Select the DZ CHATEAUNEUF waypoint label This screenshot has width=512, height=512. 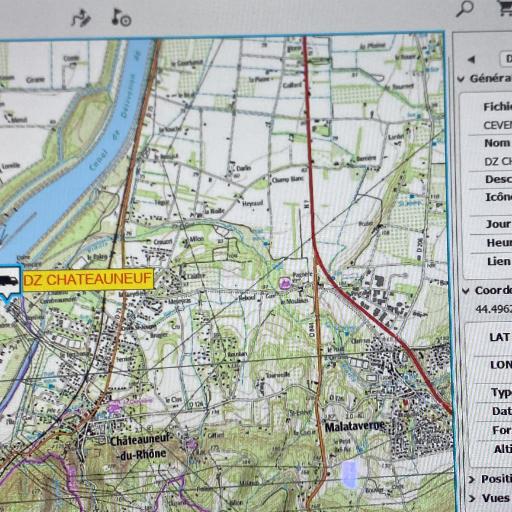click(88, 280)
